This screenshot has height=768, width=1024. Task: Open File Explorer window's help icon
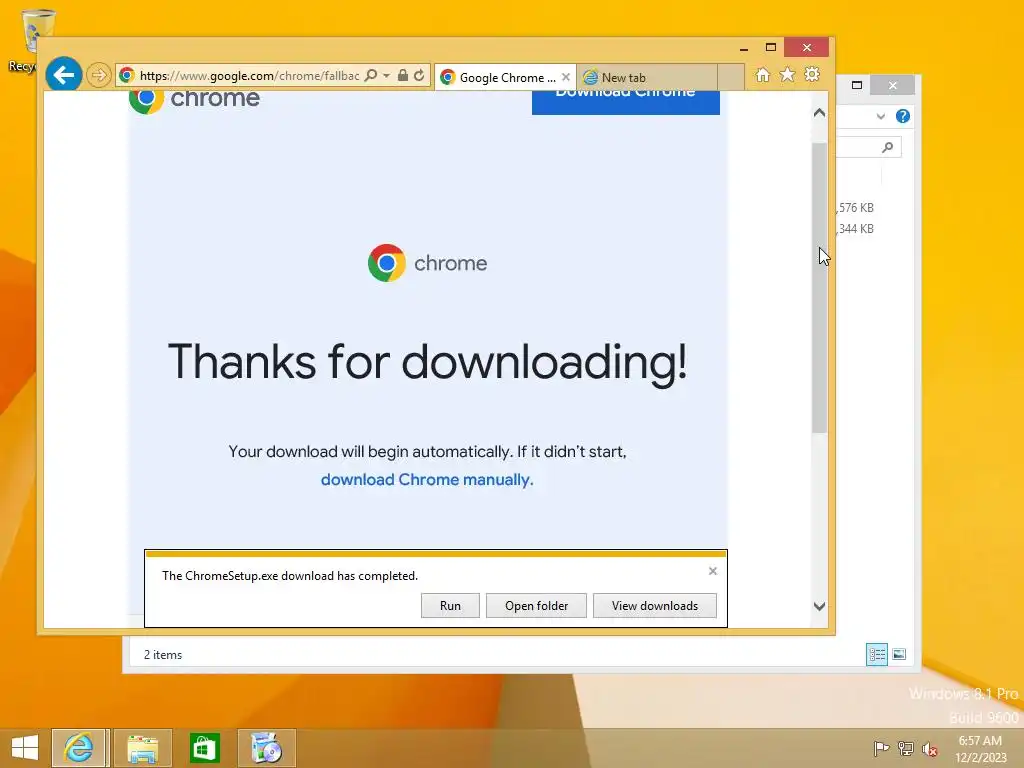(903, 116)
